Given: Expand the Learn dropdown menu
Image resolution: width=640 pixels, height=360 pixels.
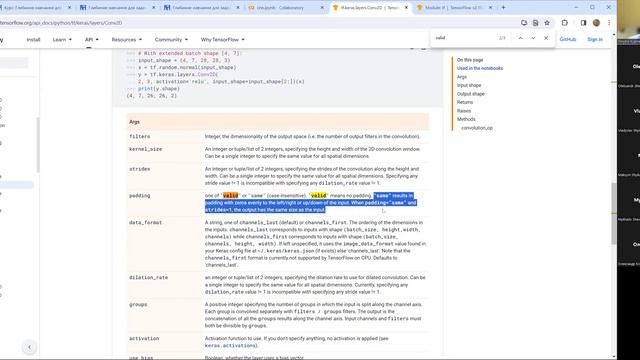Looking at the screenshot, I should pos(62,40).
